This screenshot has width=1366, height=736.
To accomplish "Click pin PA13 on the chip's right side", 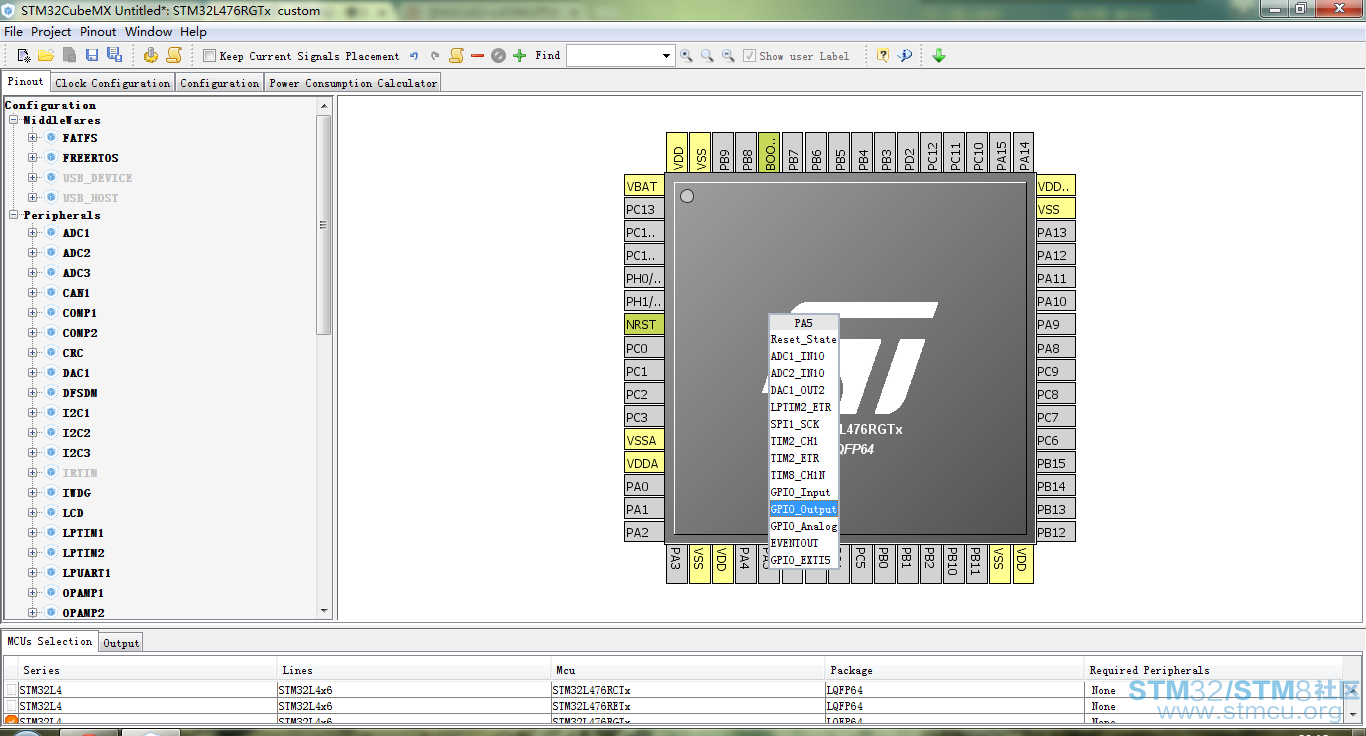I will 1055,232.
